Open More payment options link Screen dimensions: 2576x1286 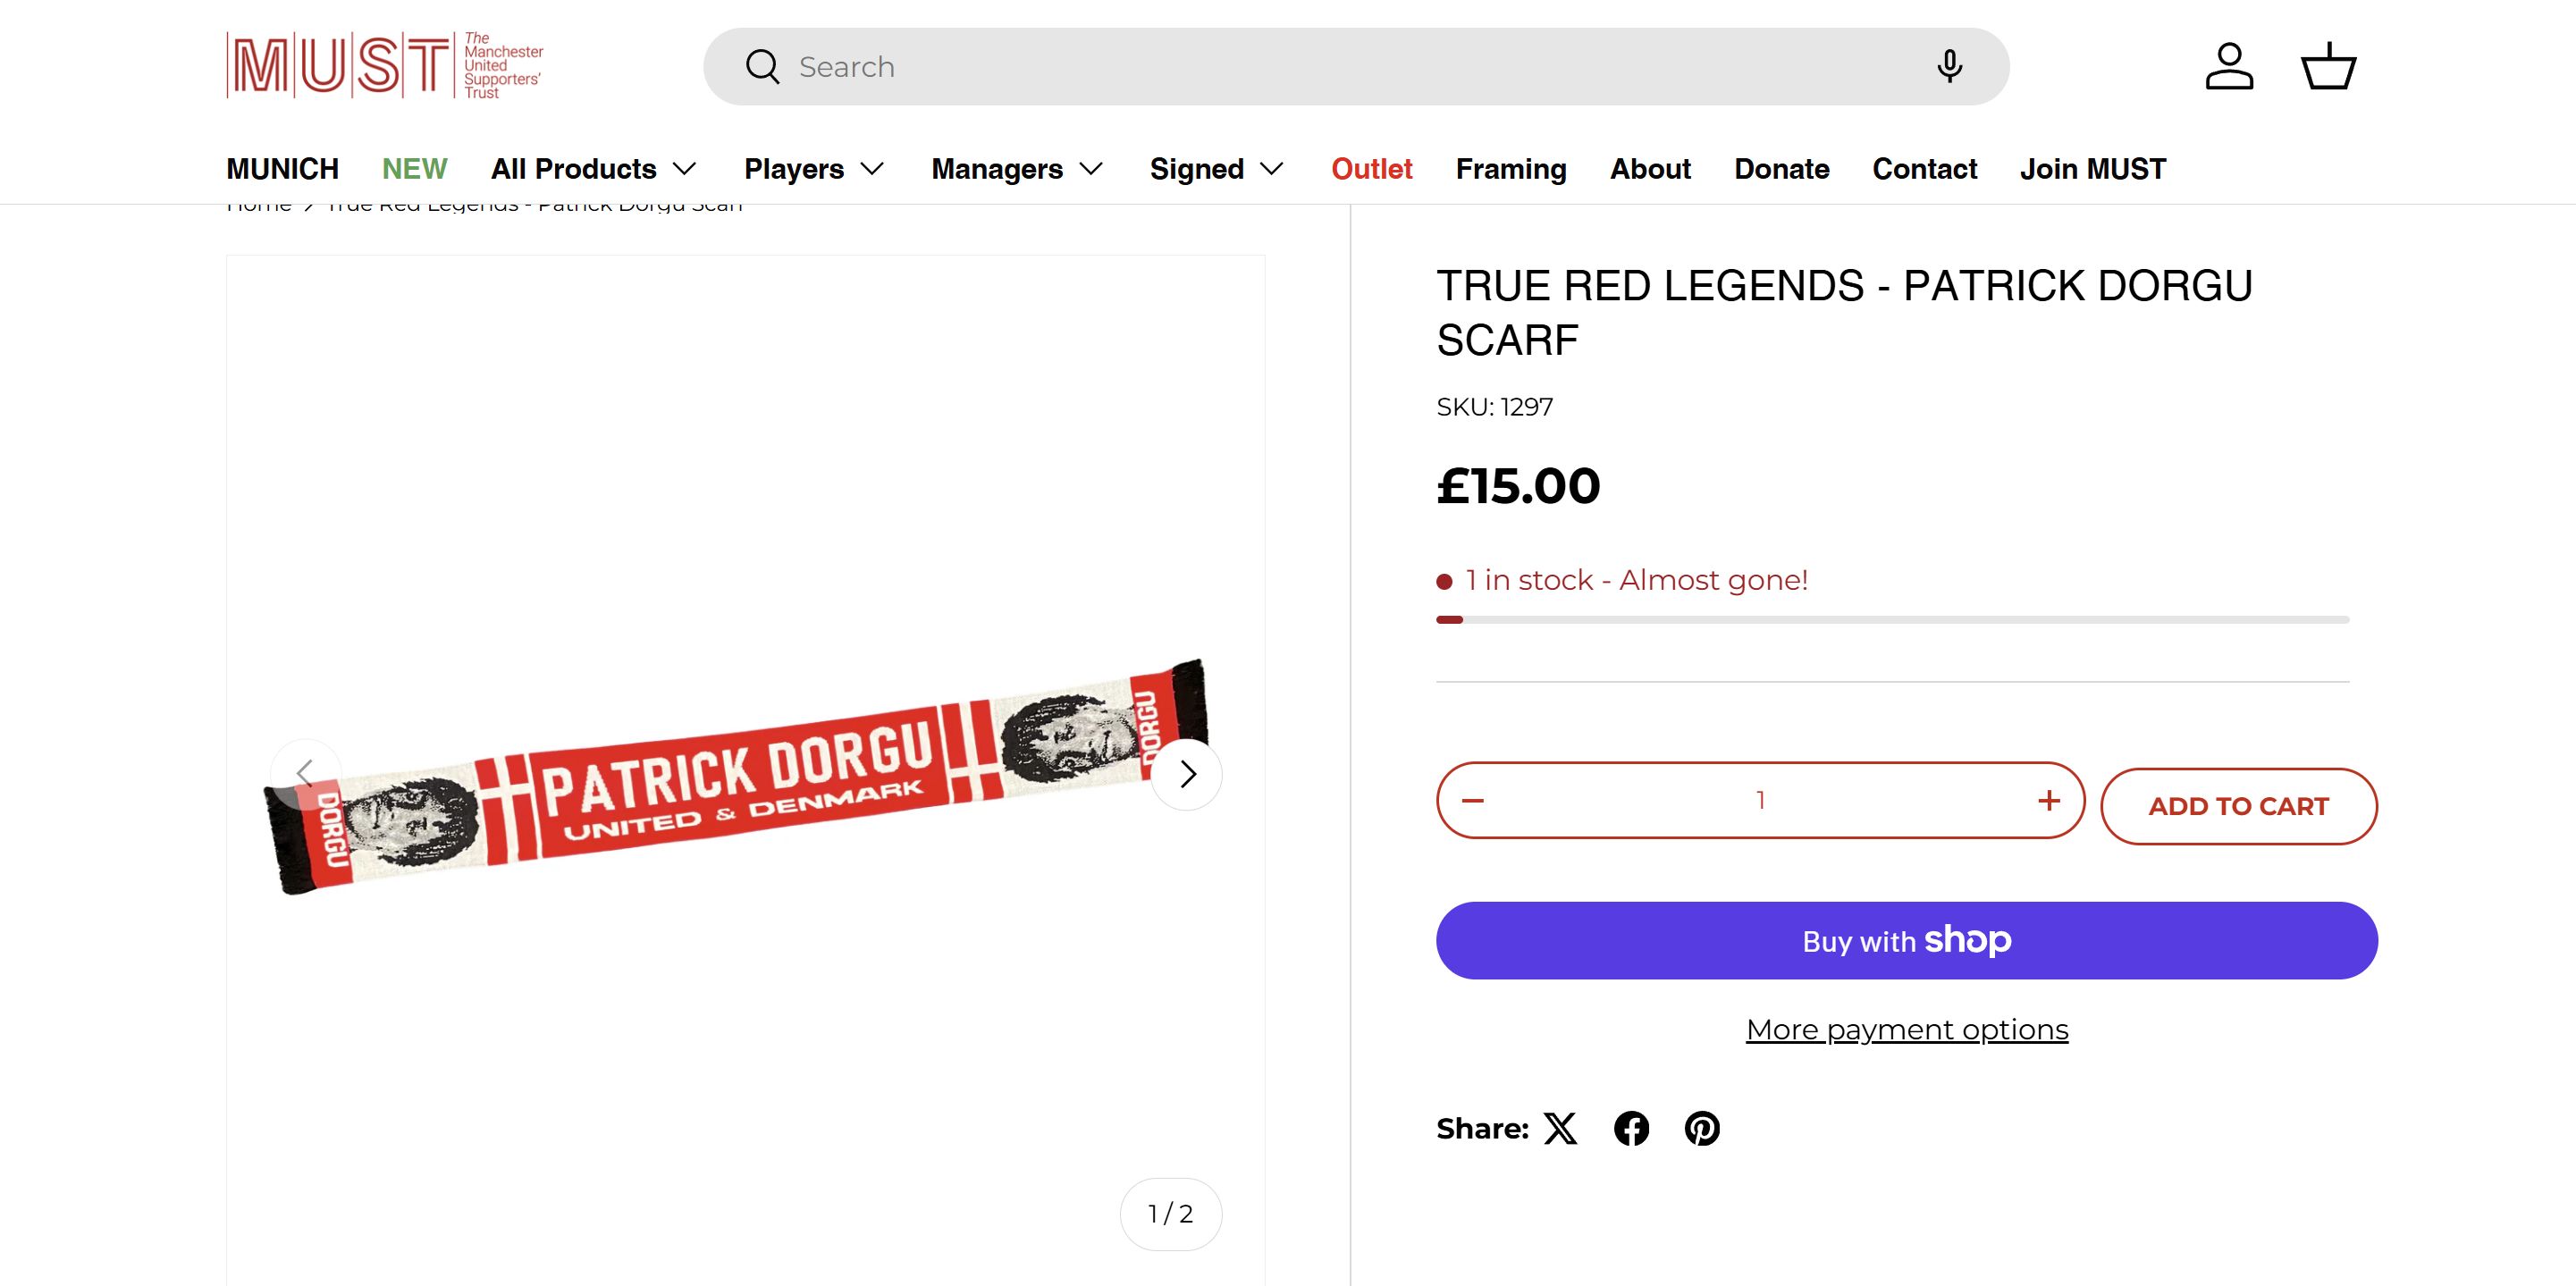coord(1906,1029)
